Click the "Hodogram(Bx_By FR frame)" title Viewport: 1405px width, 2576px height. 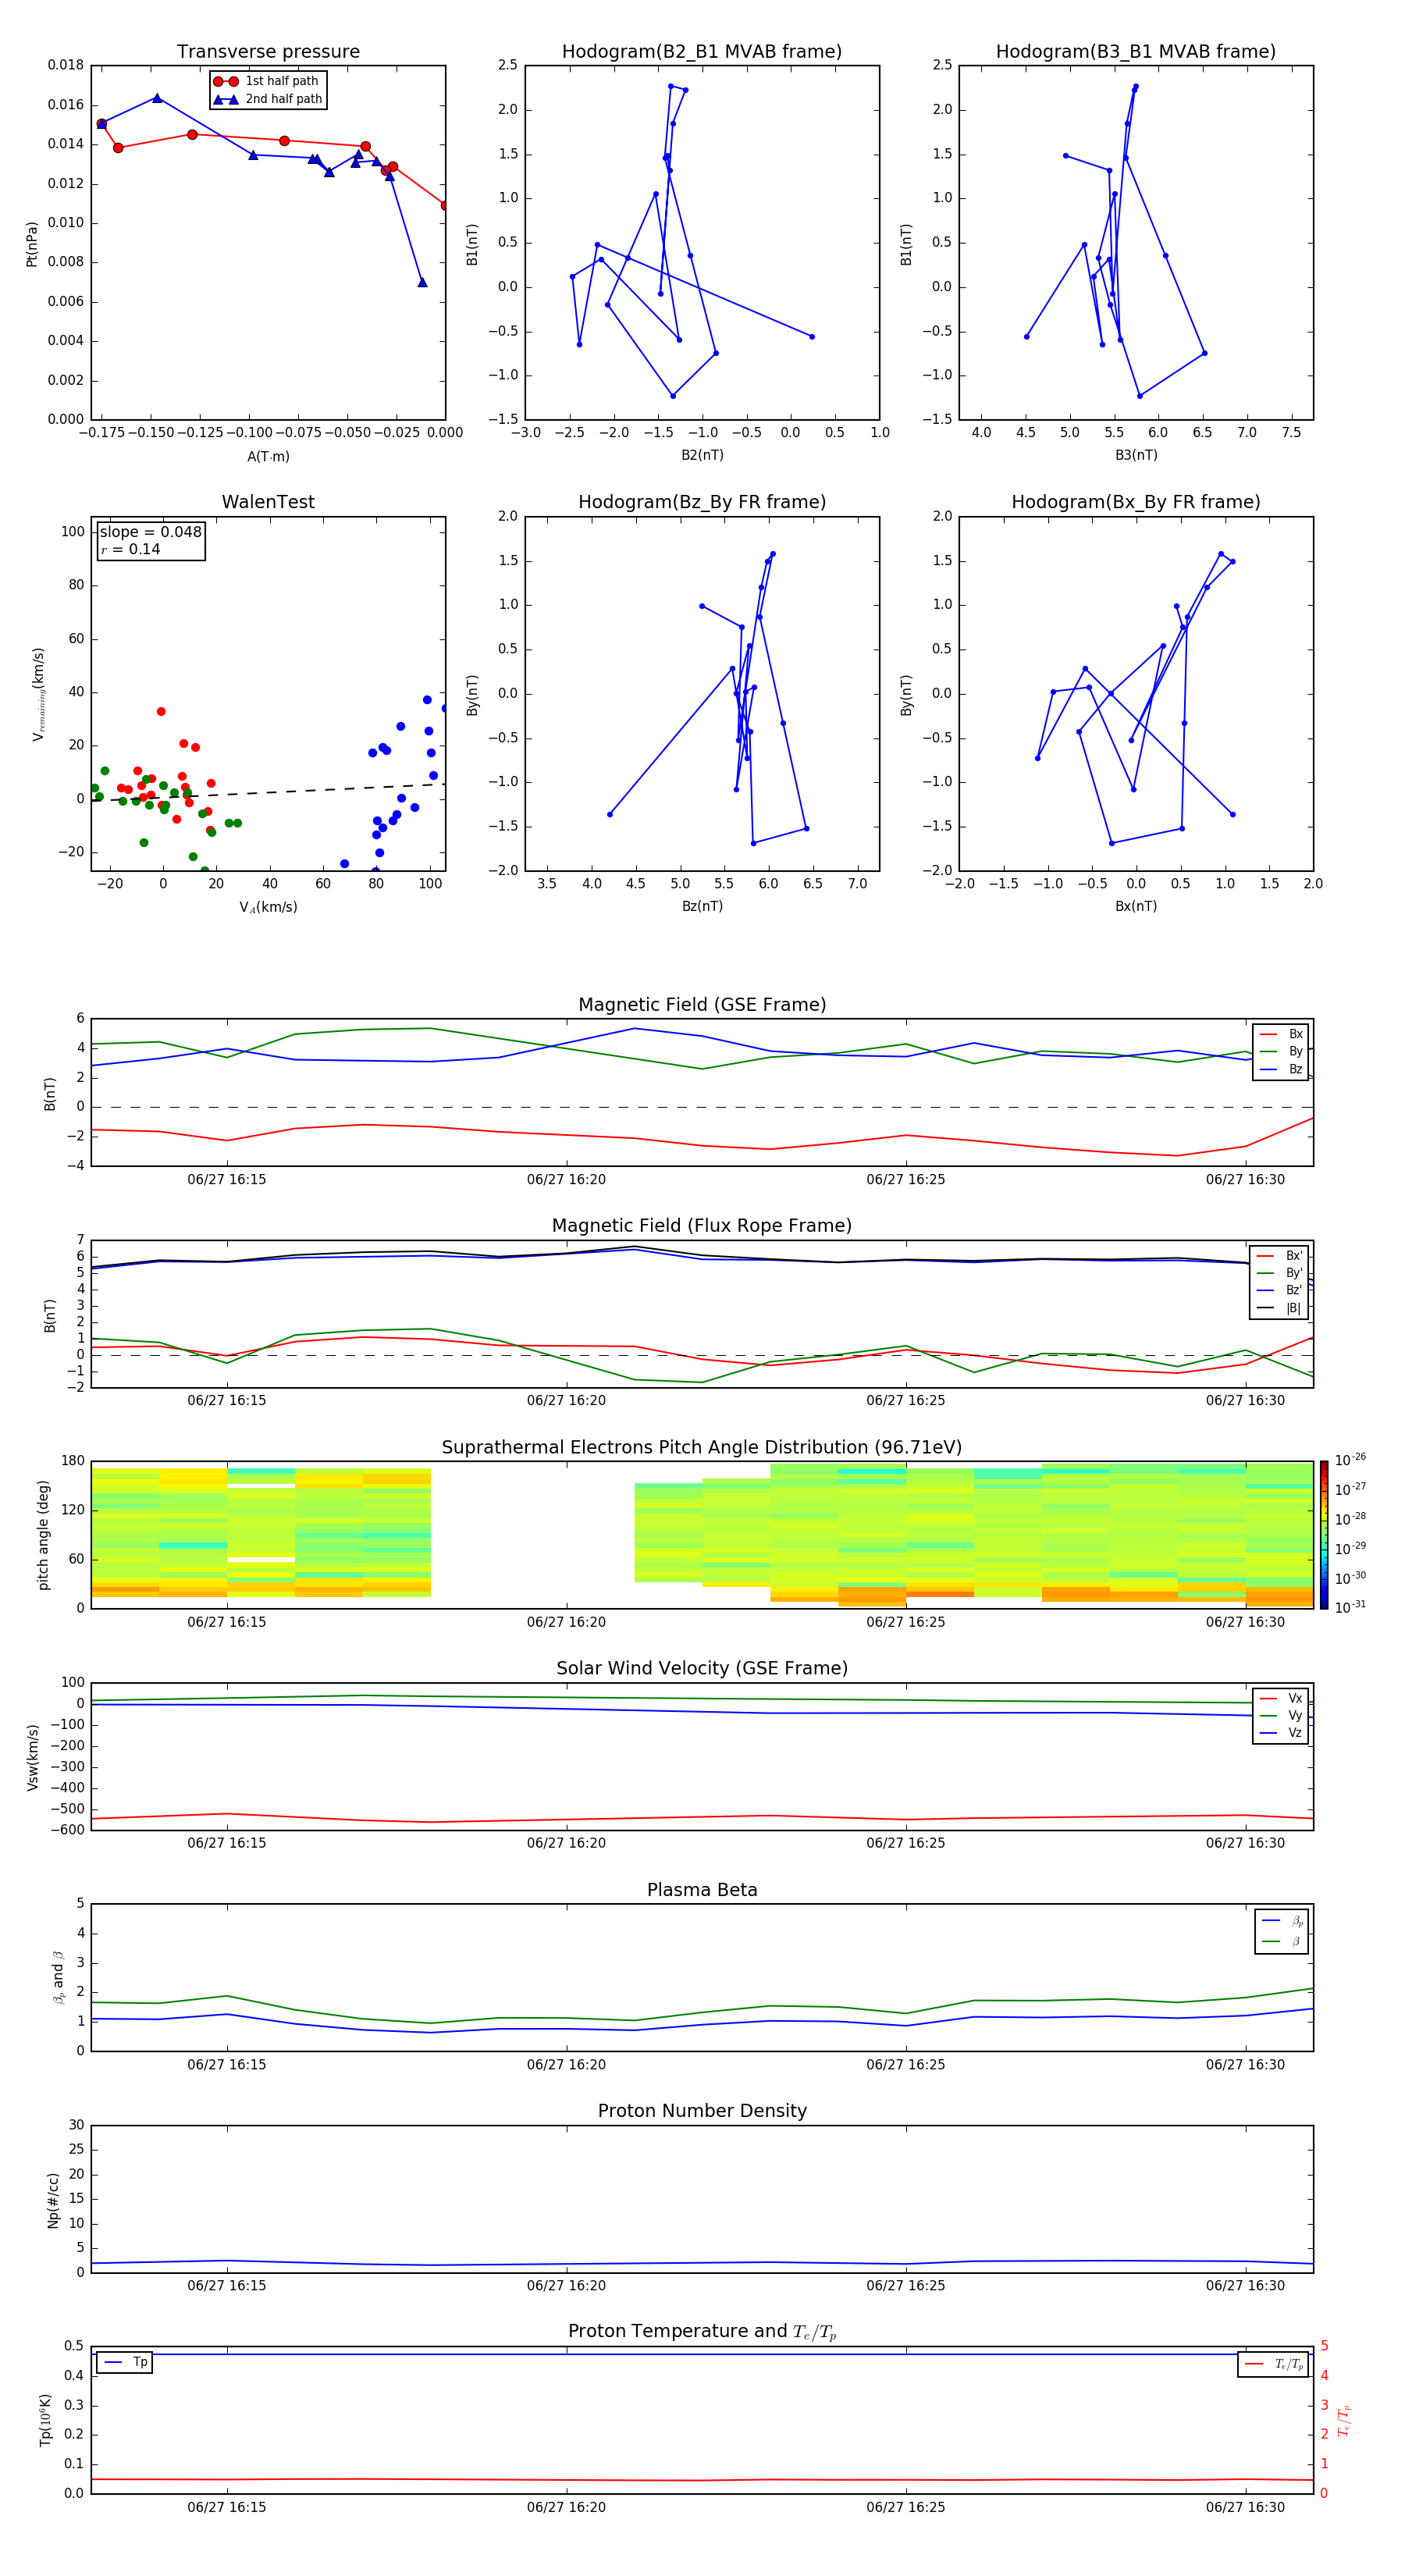pos(1136,502)
